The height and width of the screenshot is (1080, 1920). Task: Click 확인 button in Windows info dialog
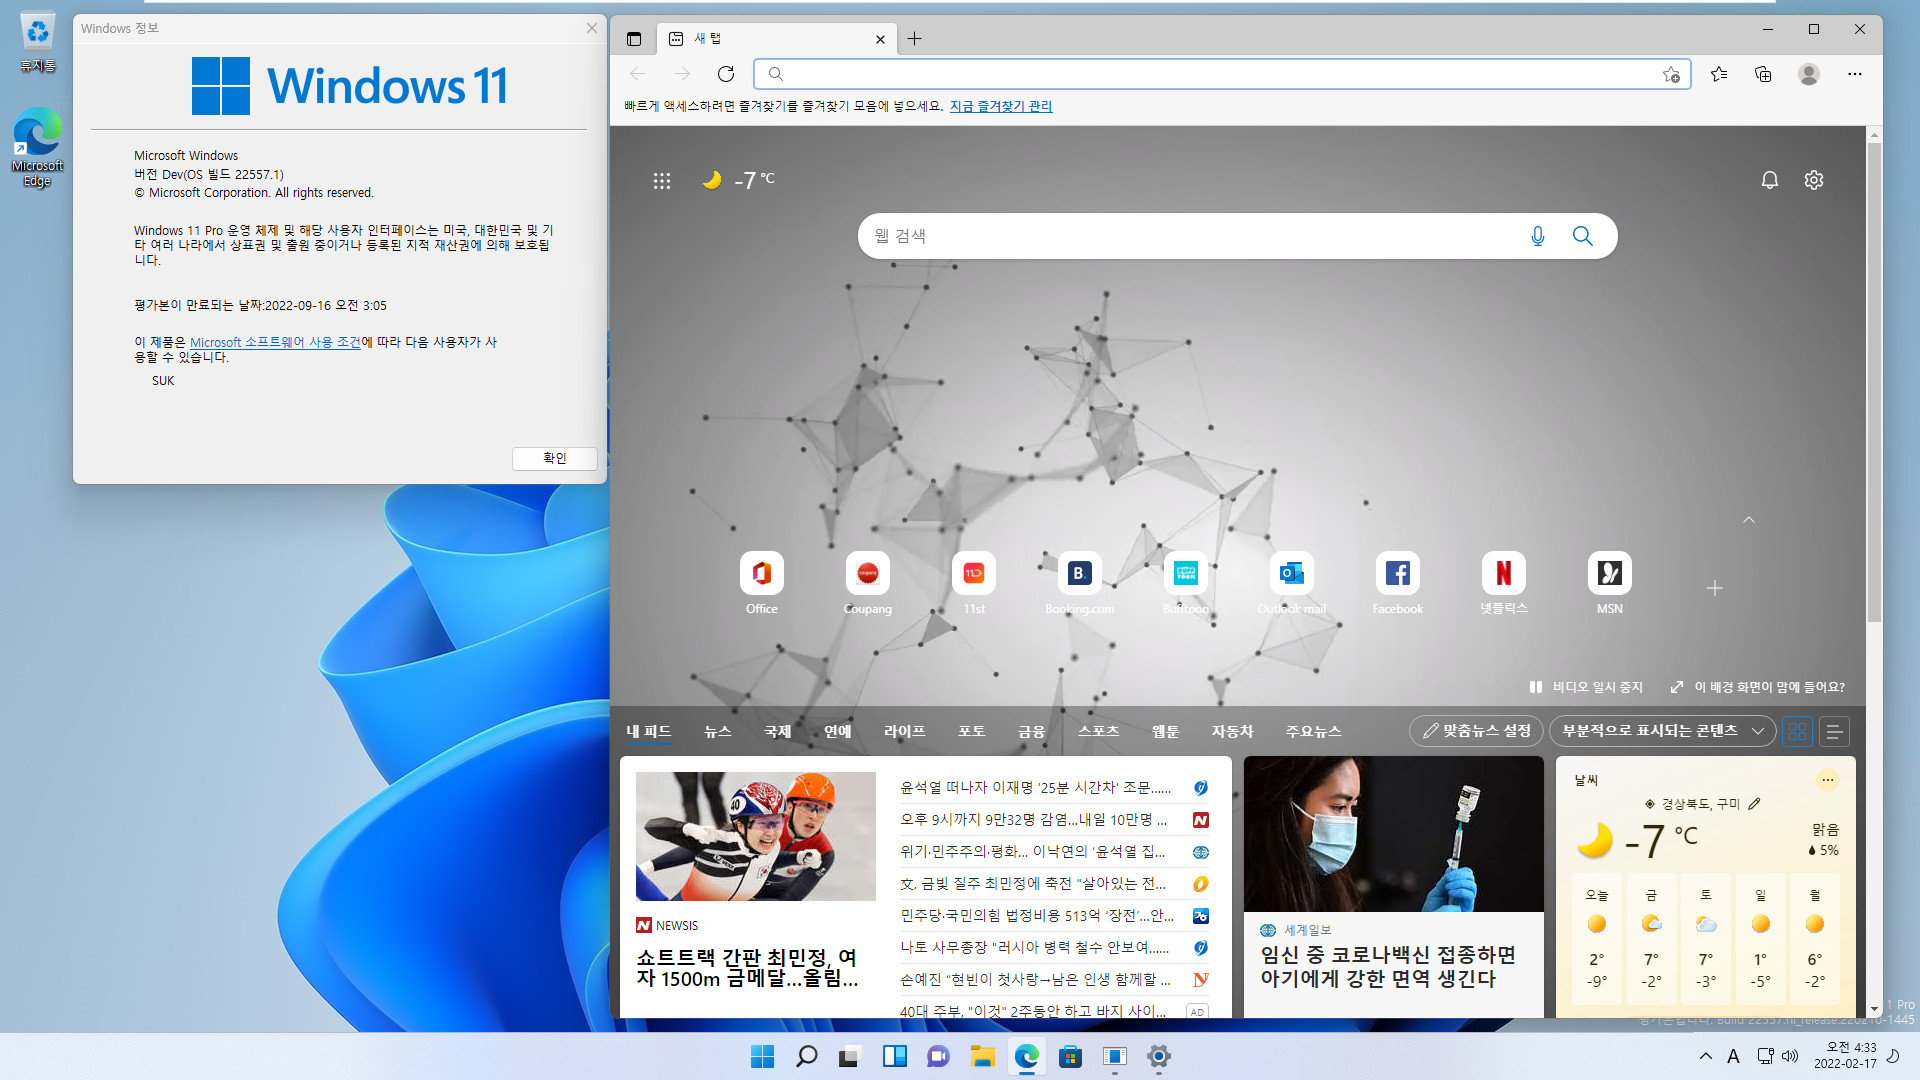click(x=554, y=458)
